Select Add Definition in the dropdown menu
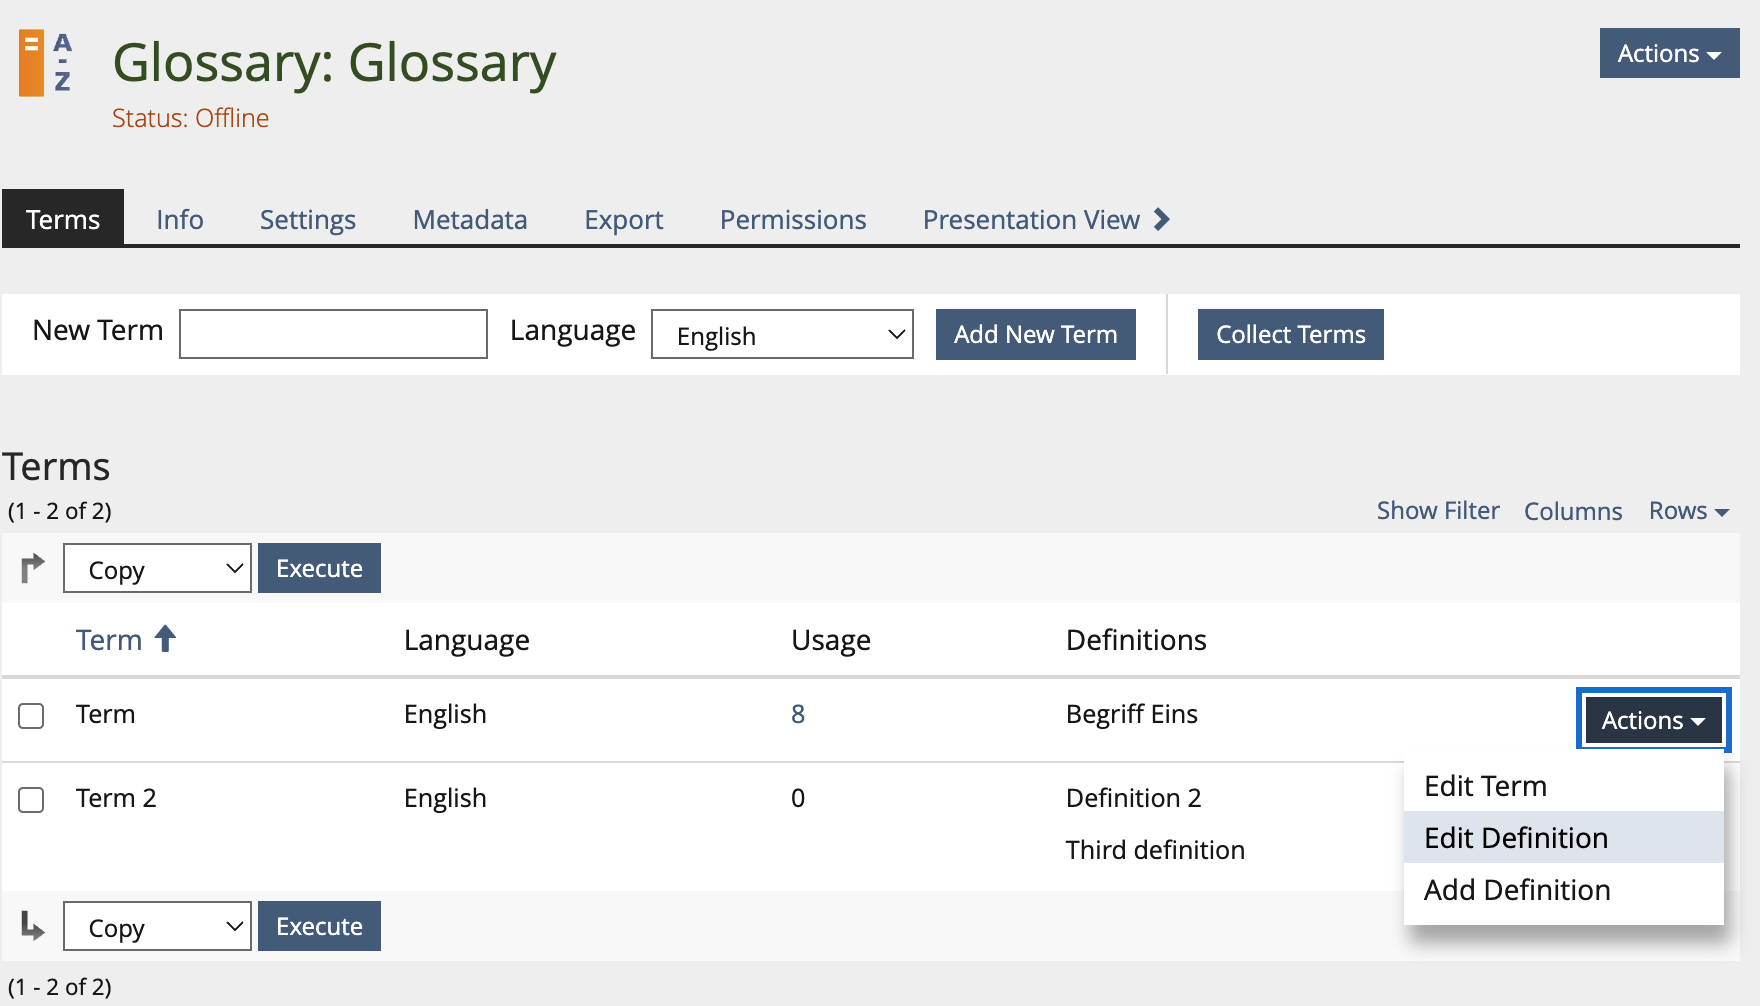The height and width of the screenshot is (1006, 1760). pyautogui.click(x=1517, y=890)
